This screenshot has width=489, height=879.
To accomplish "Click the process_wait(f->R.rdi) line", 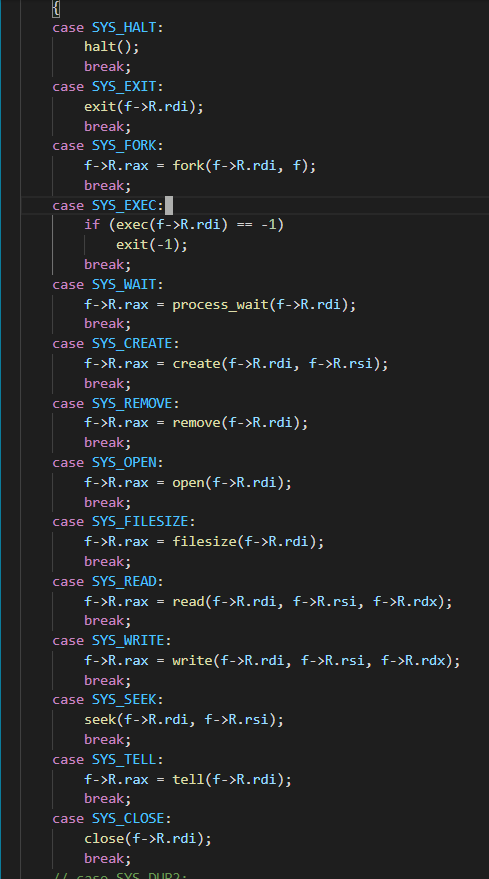I will [x=220, y=304].
